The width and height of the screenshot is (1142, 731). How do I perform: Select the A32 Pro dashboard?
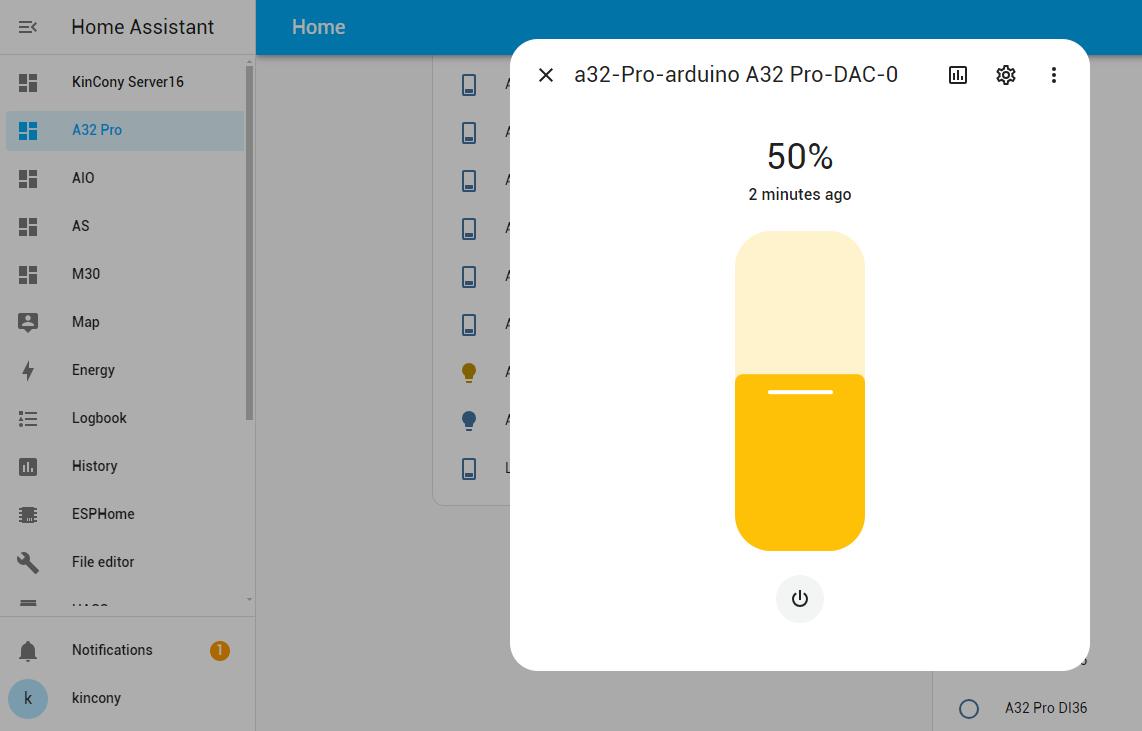[x=97, y=130]
